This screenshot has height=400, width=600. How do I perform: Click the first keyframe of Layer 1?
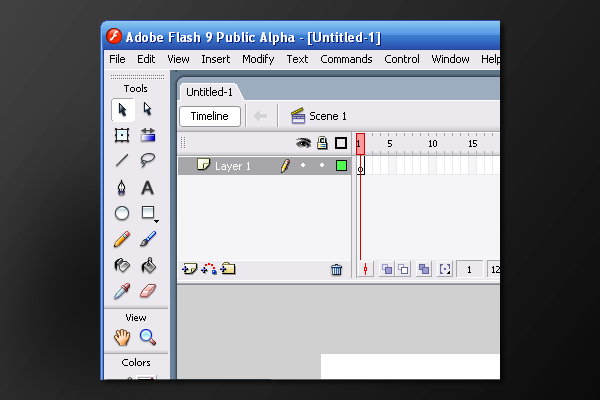click(x=360, y=166)
